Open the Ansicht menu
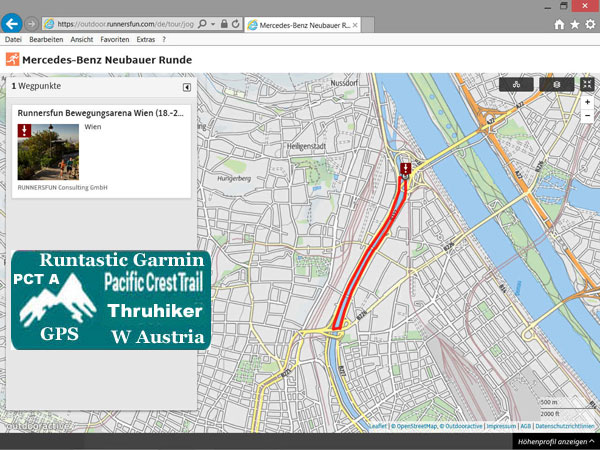Viewport: 600px width, 450px height. coord(82,39)
